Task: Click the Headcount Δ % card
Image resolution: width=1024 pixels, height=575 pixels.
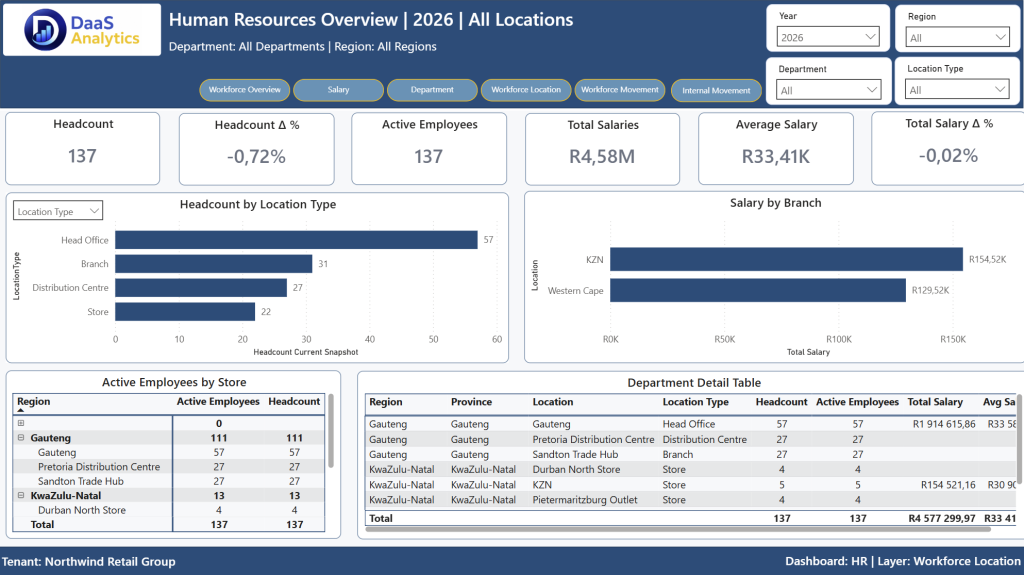Action: 257,149
